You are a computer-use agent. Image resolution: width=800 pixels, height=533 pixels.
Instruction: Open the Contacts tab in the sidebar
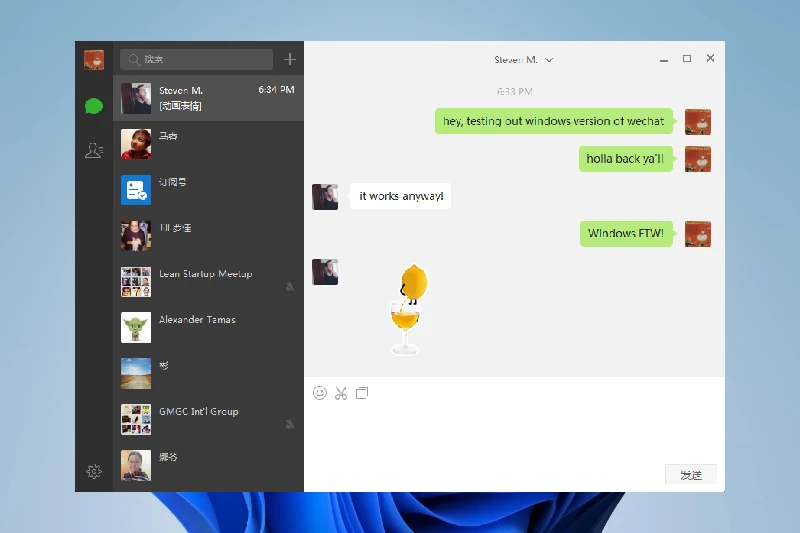pos(94,151)
